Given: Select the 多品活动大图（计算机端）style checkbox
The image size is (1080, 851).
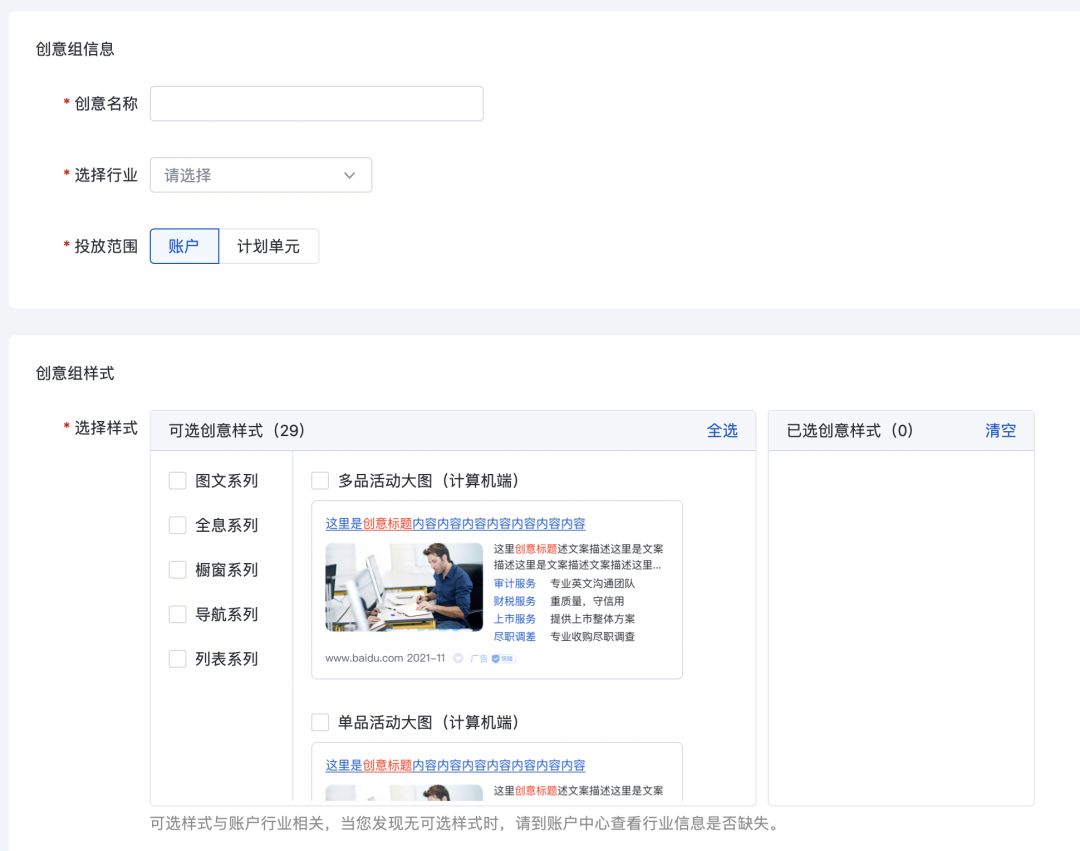Looking at the screenshot, I should coord(320,480).
